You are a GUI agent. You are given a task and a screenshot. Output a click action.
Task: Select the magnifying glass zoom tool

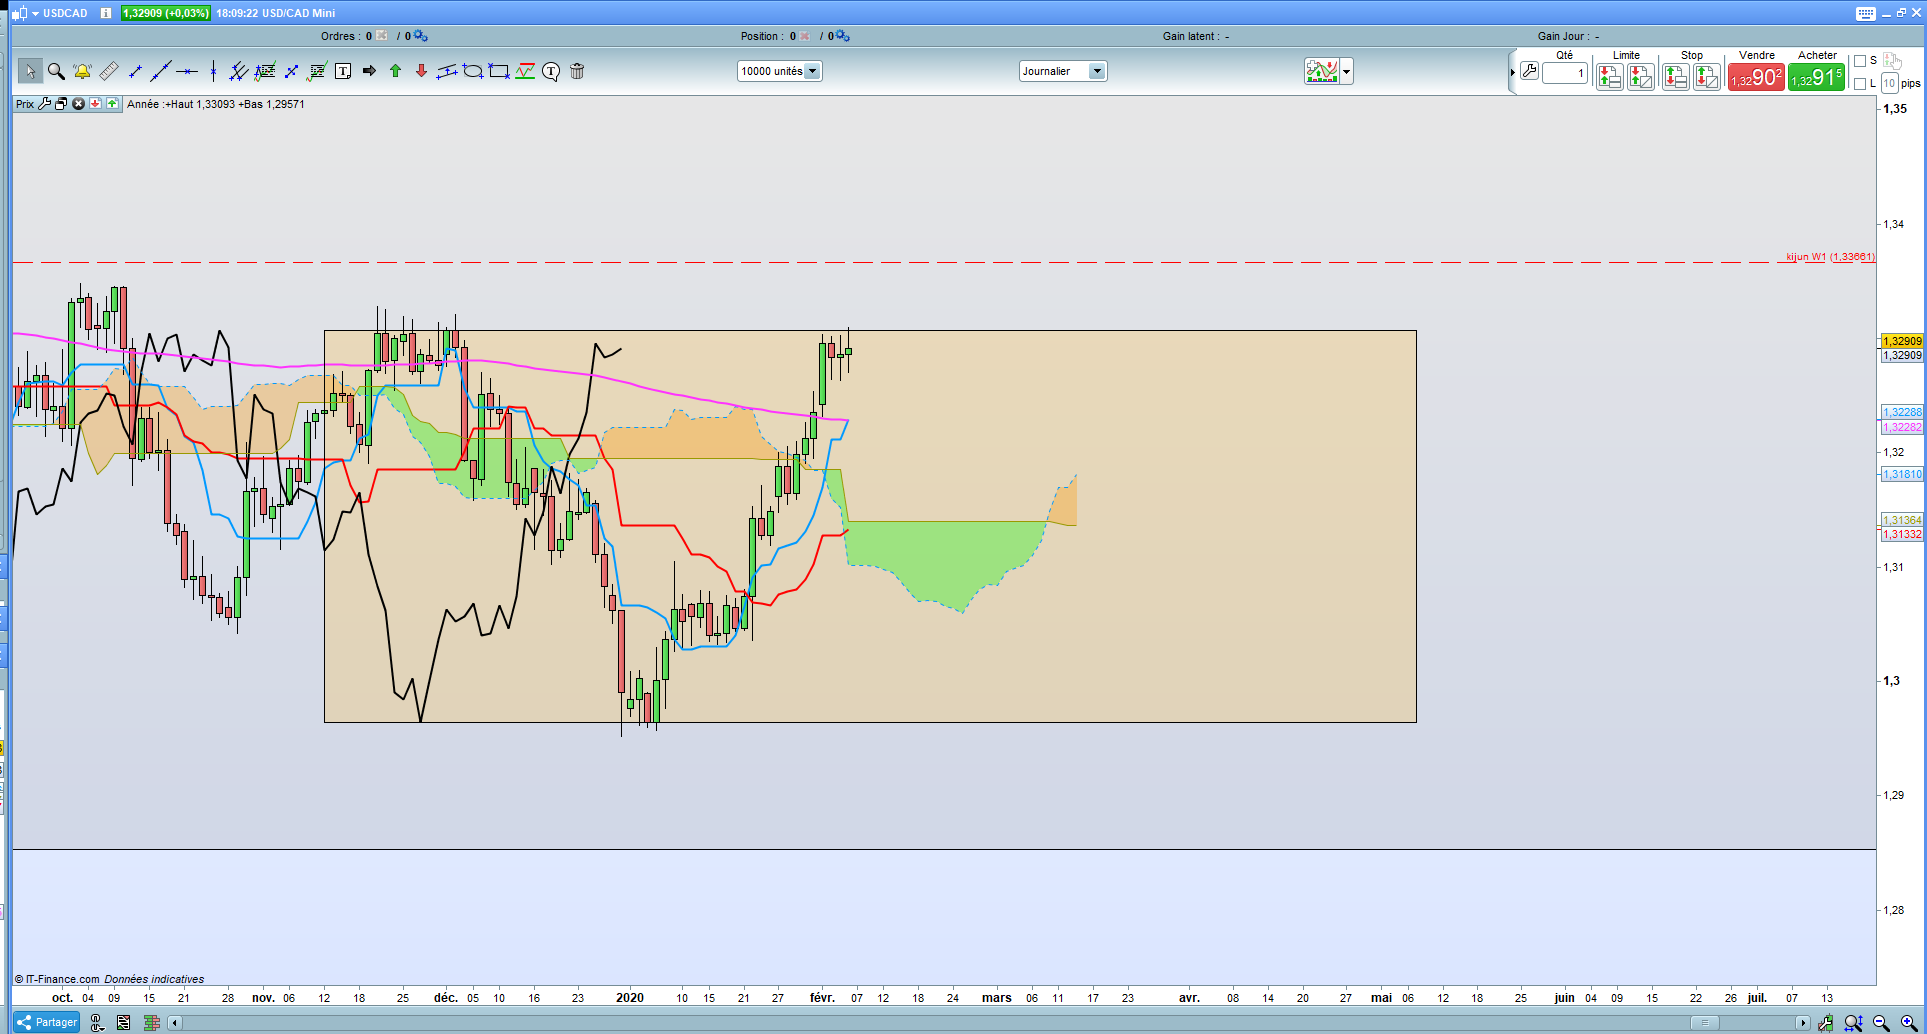pyautogui.click(x=56, y=71)
